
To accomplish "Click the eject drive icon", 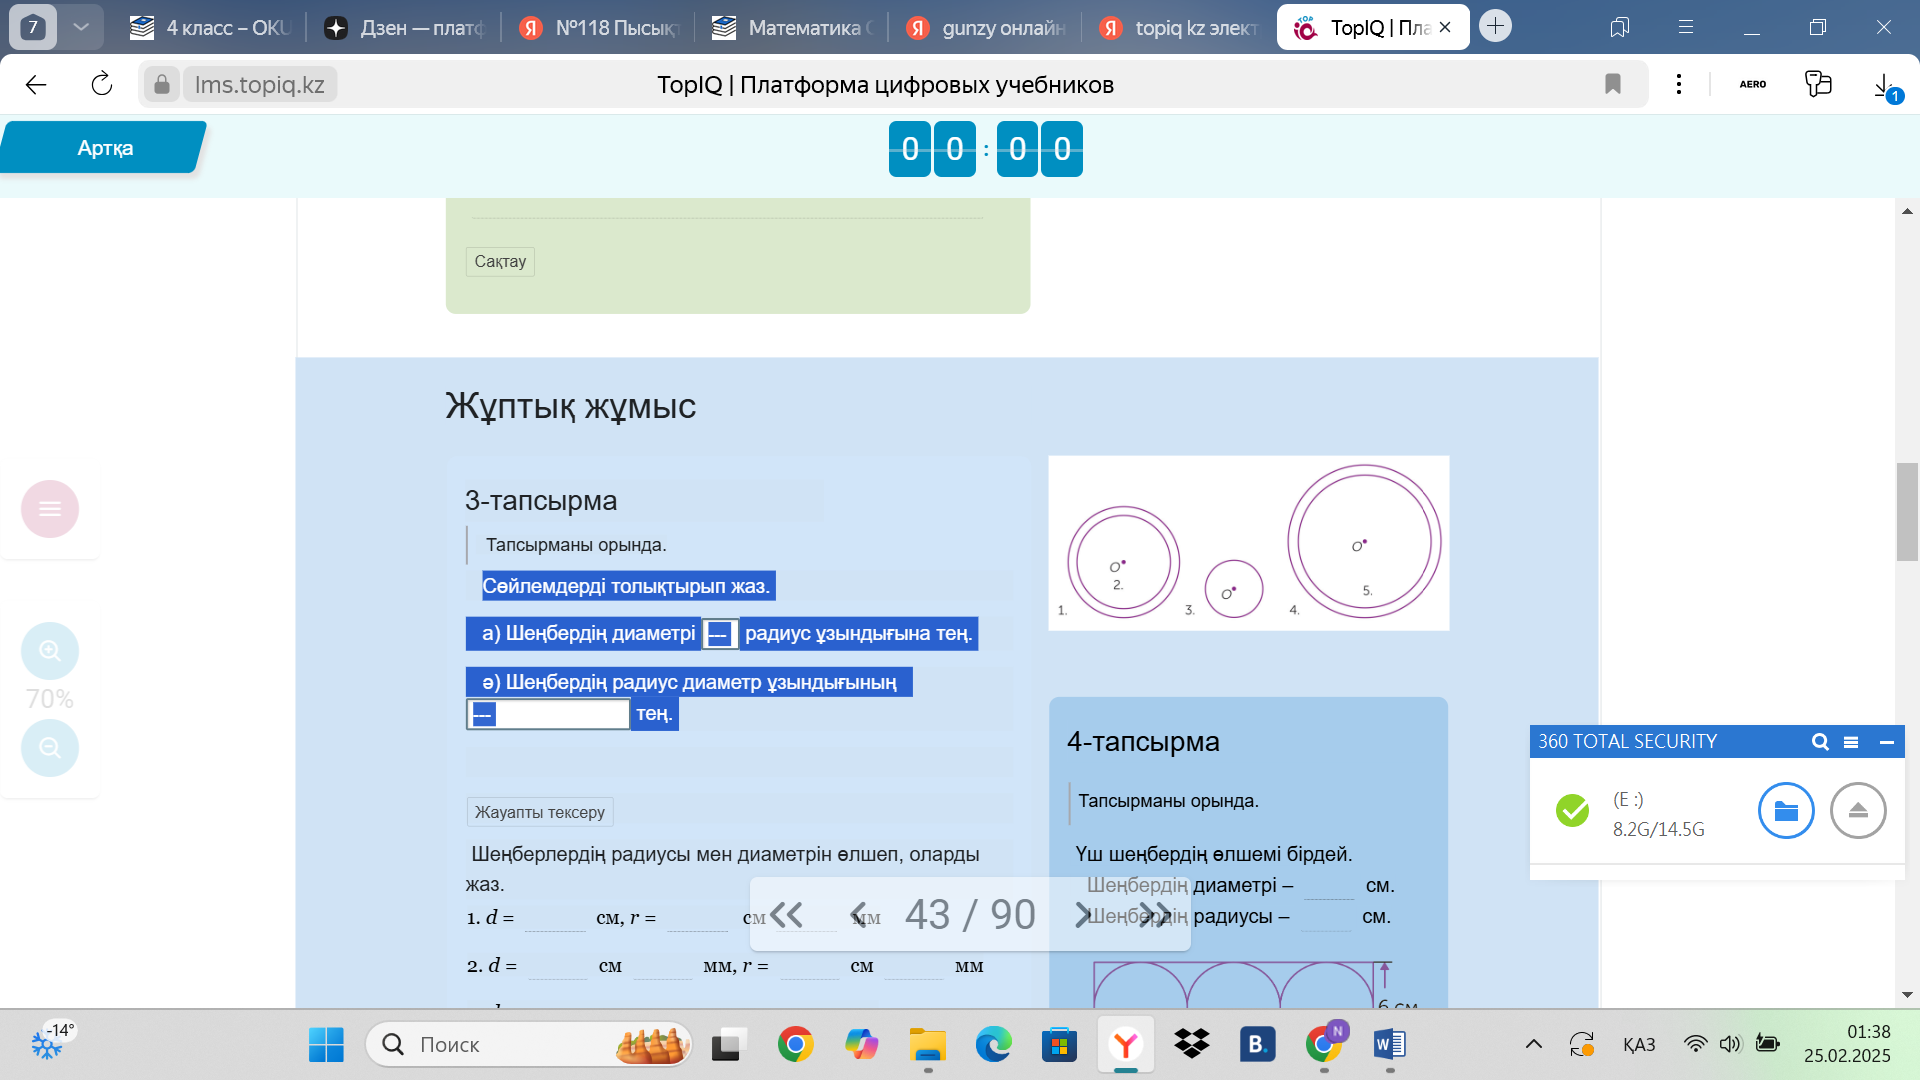I will tap(1857, 810).
